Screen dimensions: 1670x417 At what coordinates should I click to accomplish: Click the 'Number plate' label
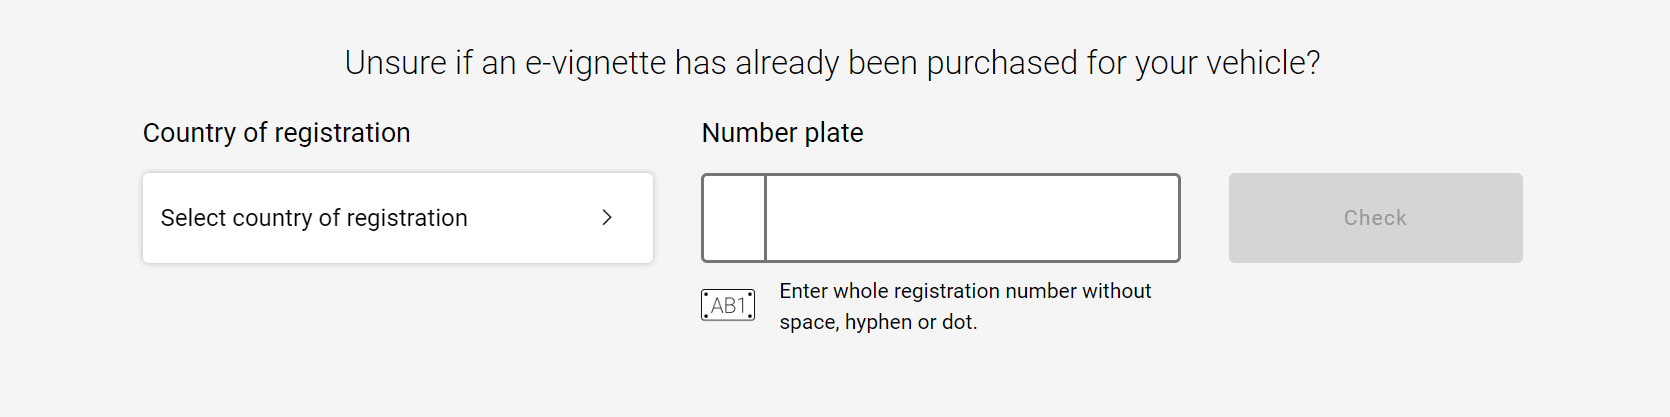click(783, 133)
